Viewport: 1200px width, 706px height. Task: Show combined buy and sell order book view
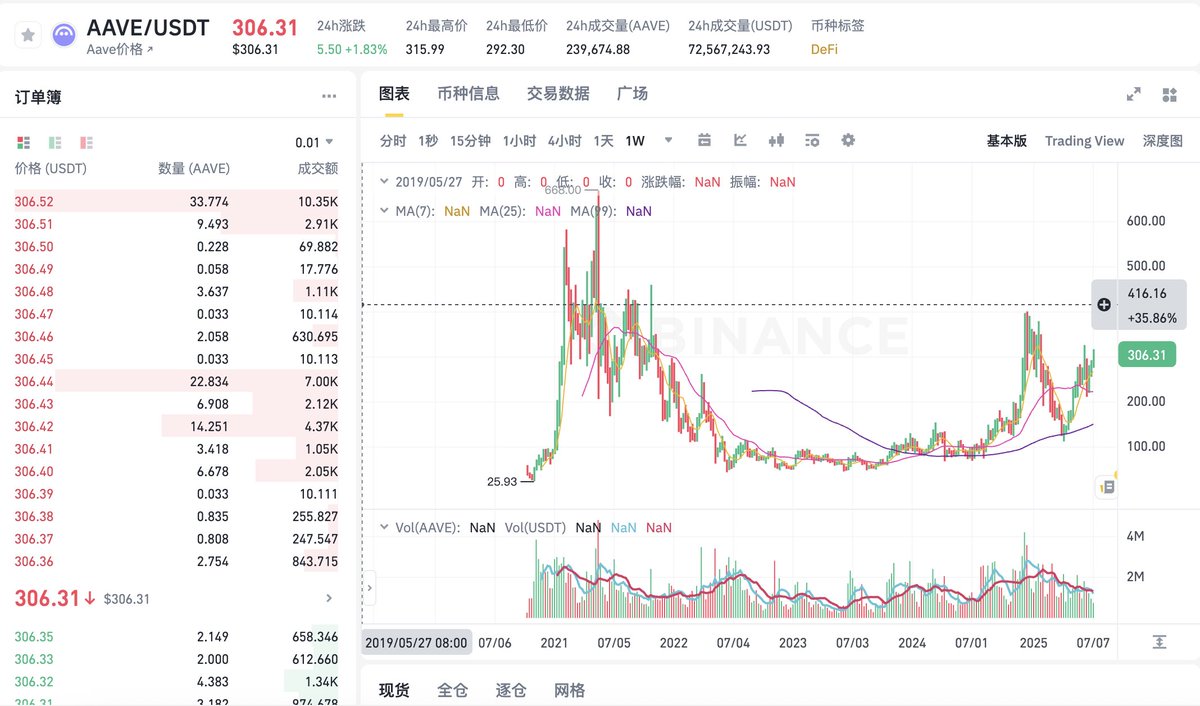(24, 142)
